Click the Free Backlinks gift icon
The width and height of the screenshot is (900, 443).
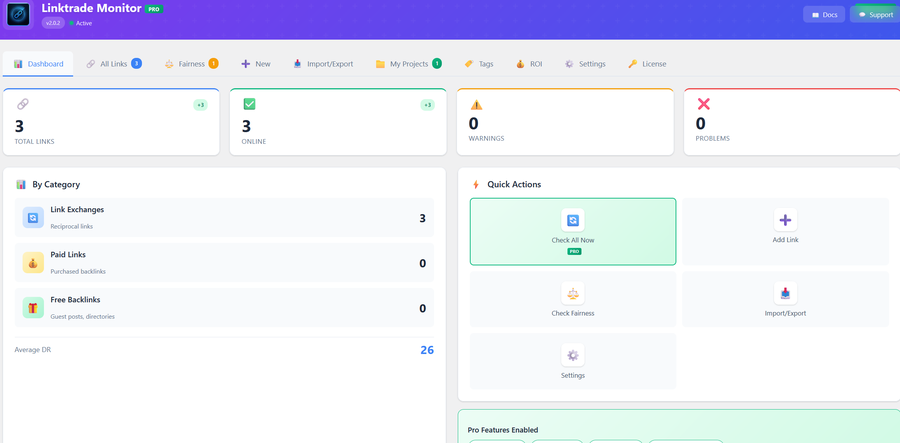click(33, 308)
